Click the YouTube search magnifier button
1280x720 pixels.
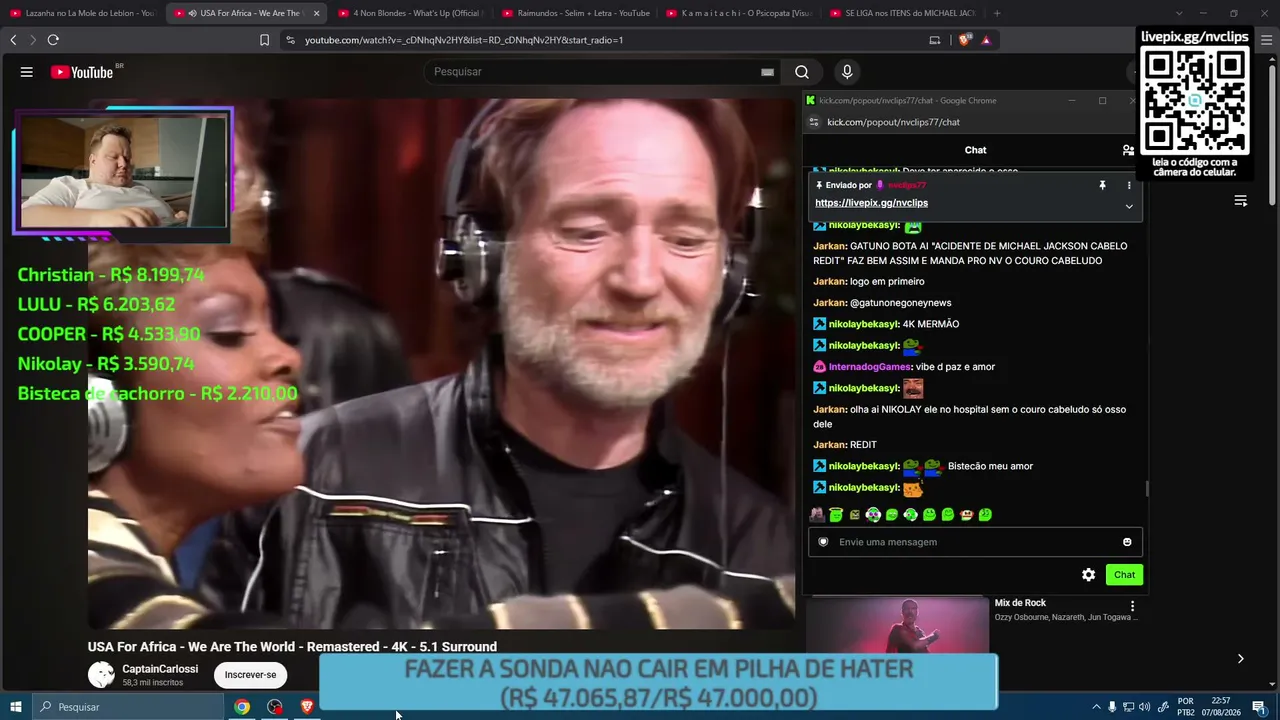802,72
